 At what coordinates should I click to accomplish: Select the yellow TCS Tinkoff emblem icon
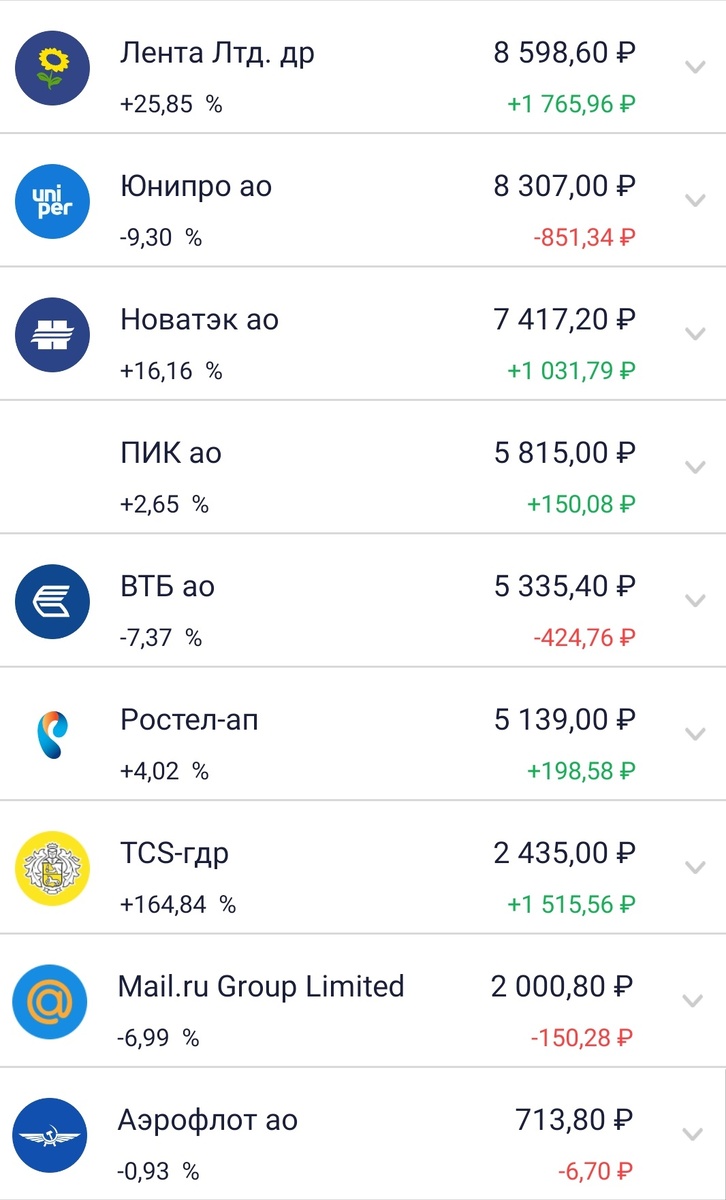[53, 868]
